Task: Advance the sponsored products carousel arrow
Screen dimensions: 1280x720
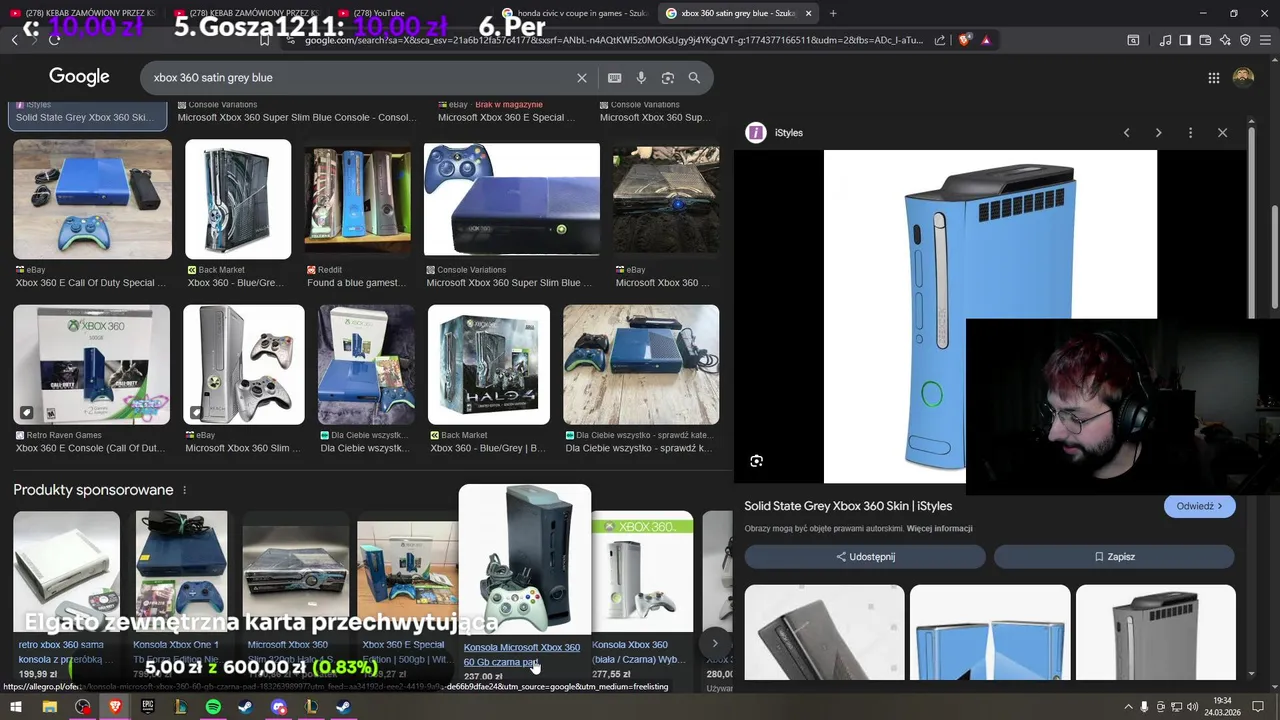Action: [x=714, y=643]
